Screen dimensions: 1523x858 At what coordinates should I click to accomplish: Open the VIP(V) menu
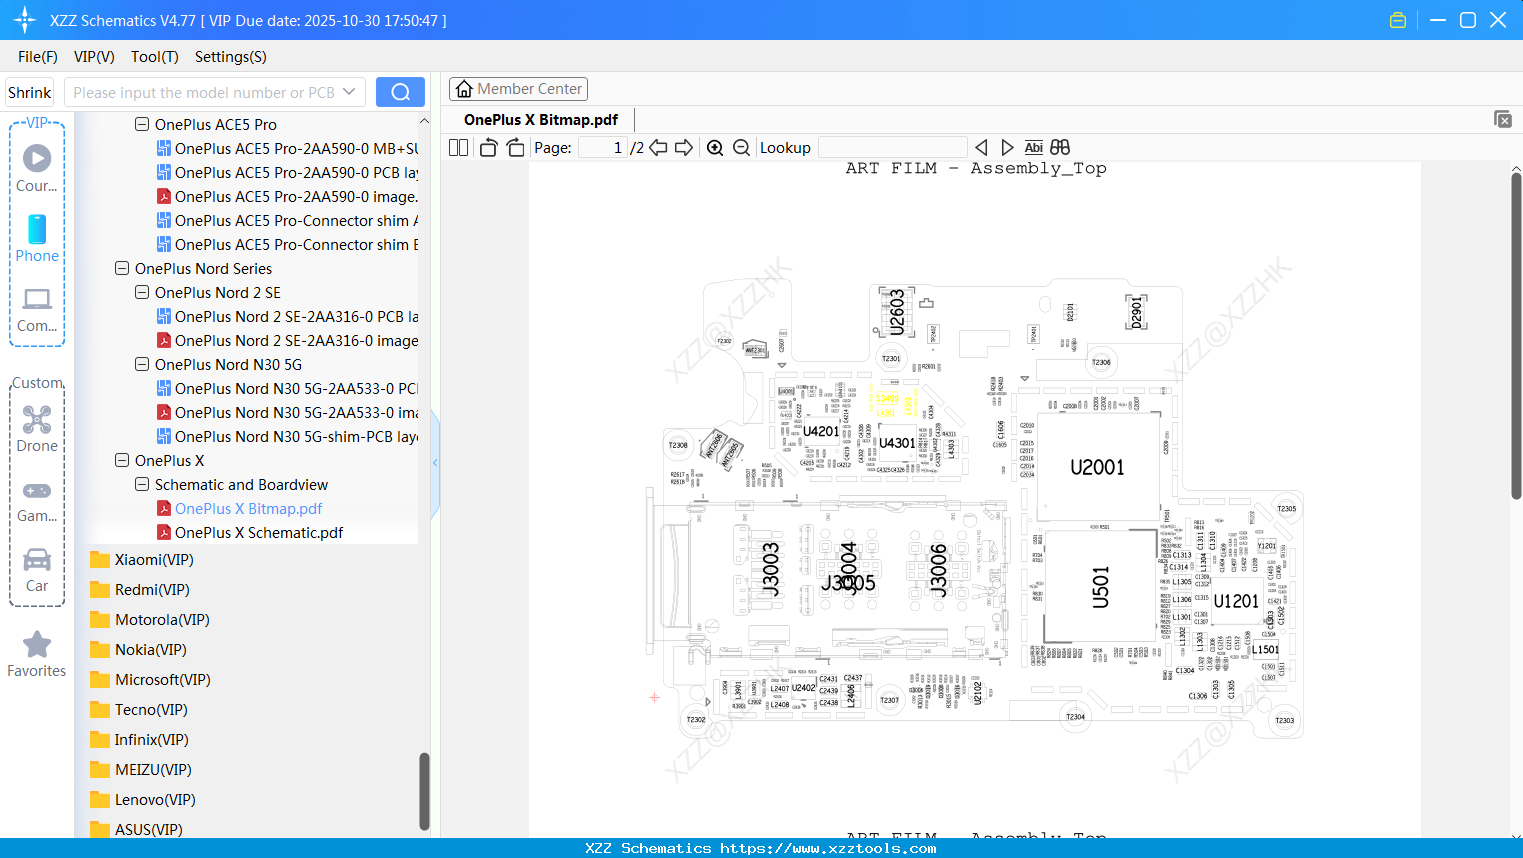coord(94,57)
